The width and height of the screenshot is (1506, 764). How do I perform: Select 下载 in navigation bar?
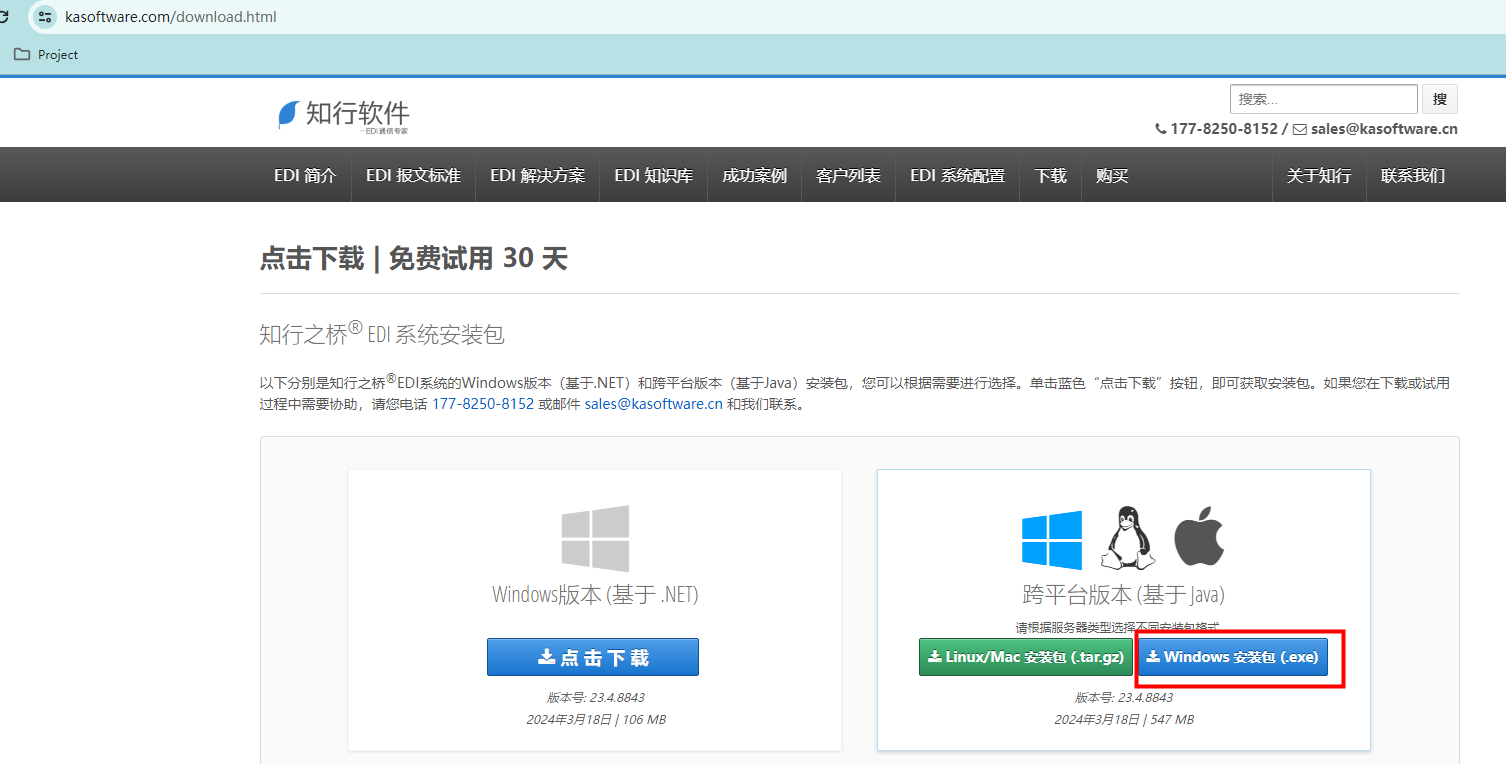(x=1050, y=175)
